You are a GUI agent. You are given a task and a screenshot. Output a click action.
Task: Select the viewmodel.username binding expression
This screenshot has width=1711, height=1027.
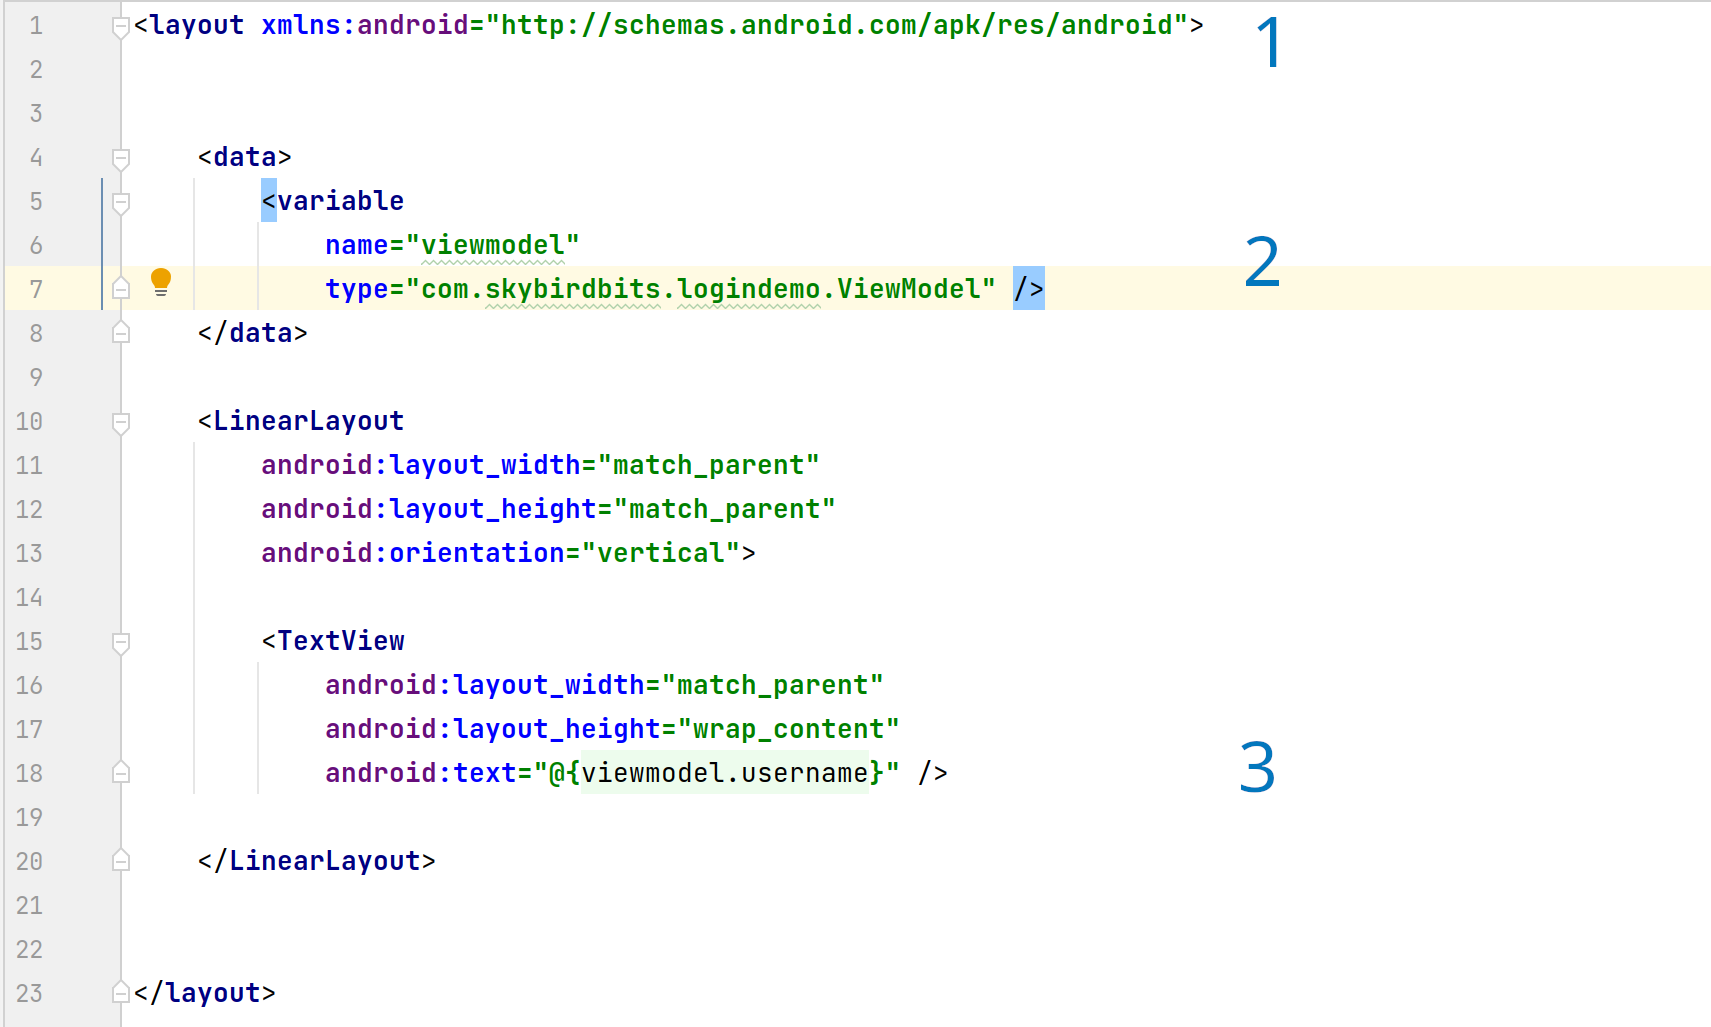[x=725, y=772]
